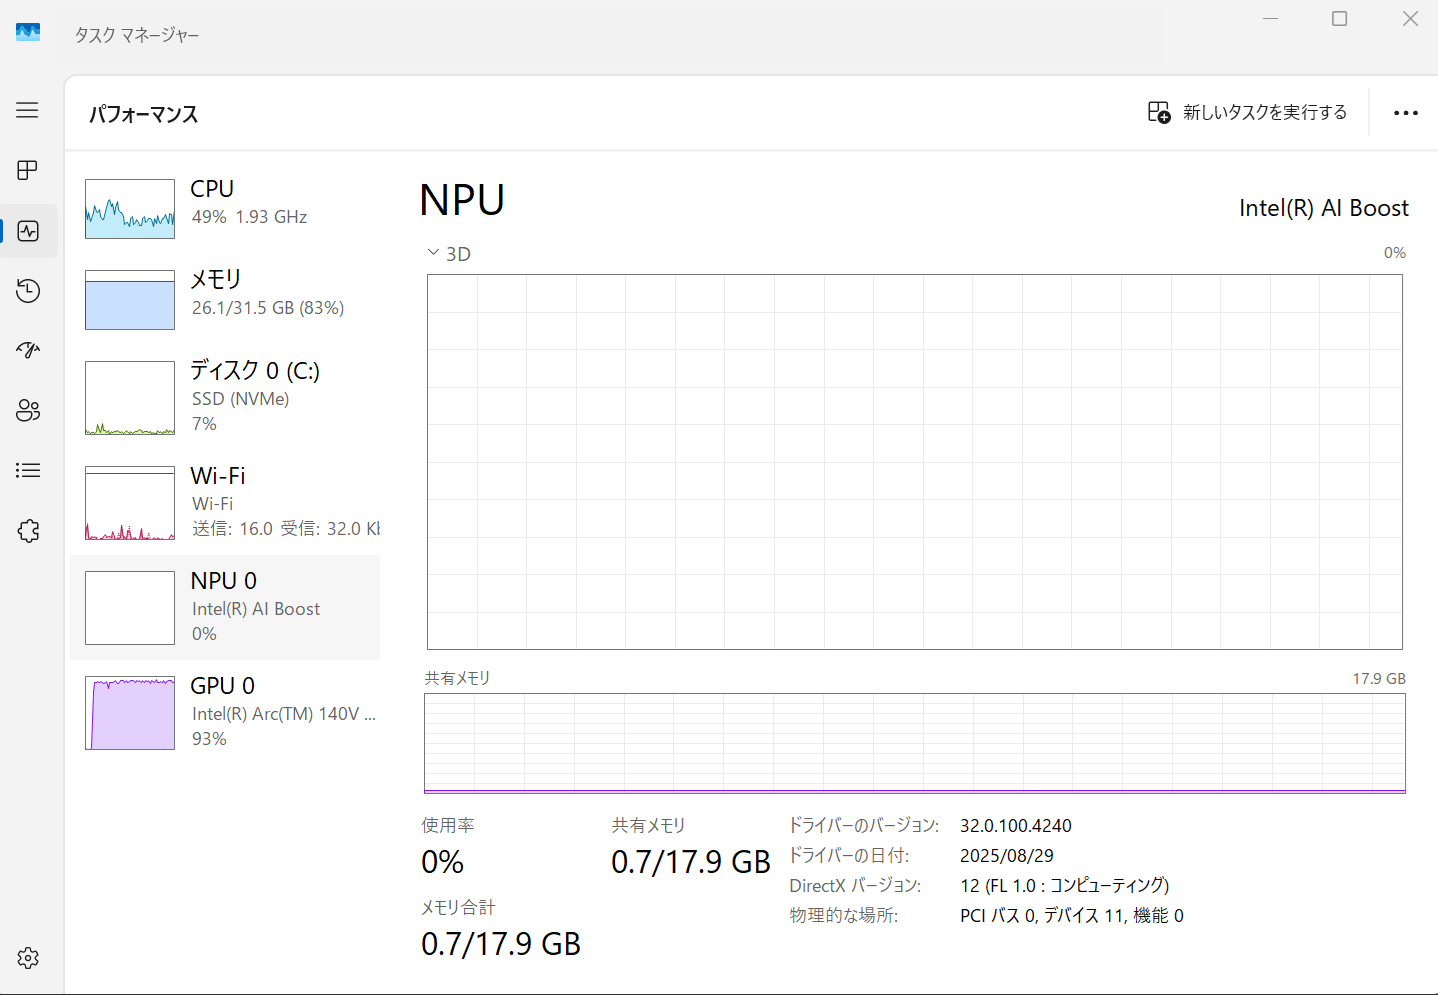Open the Services puzzle-piece icon

point(28,531)
